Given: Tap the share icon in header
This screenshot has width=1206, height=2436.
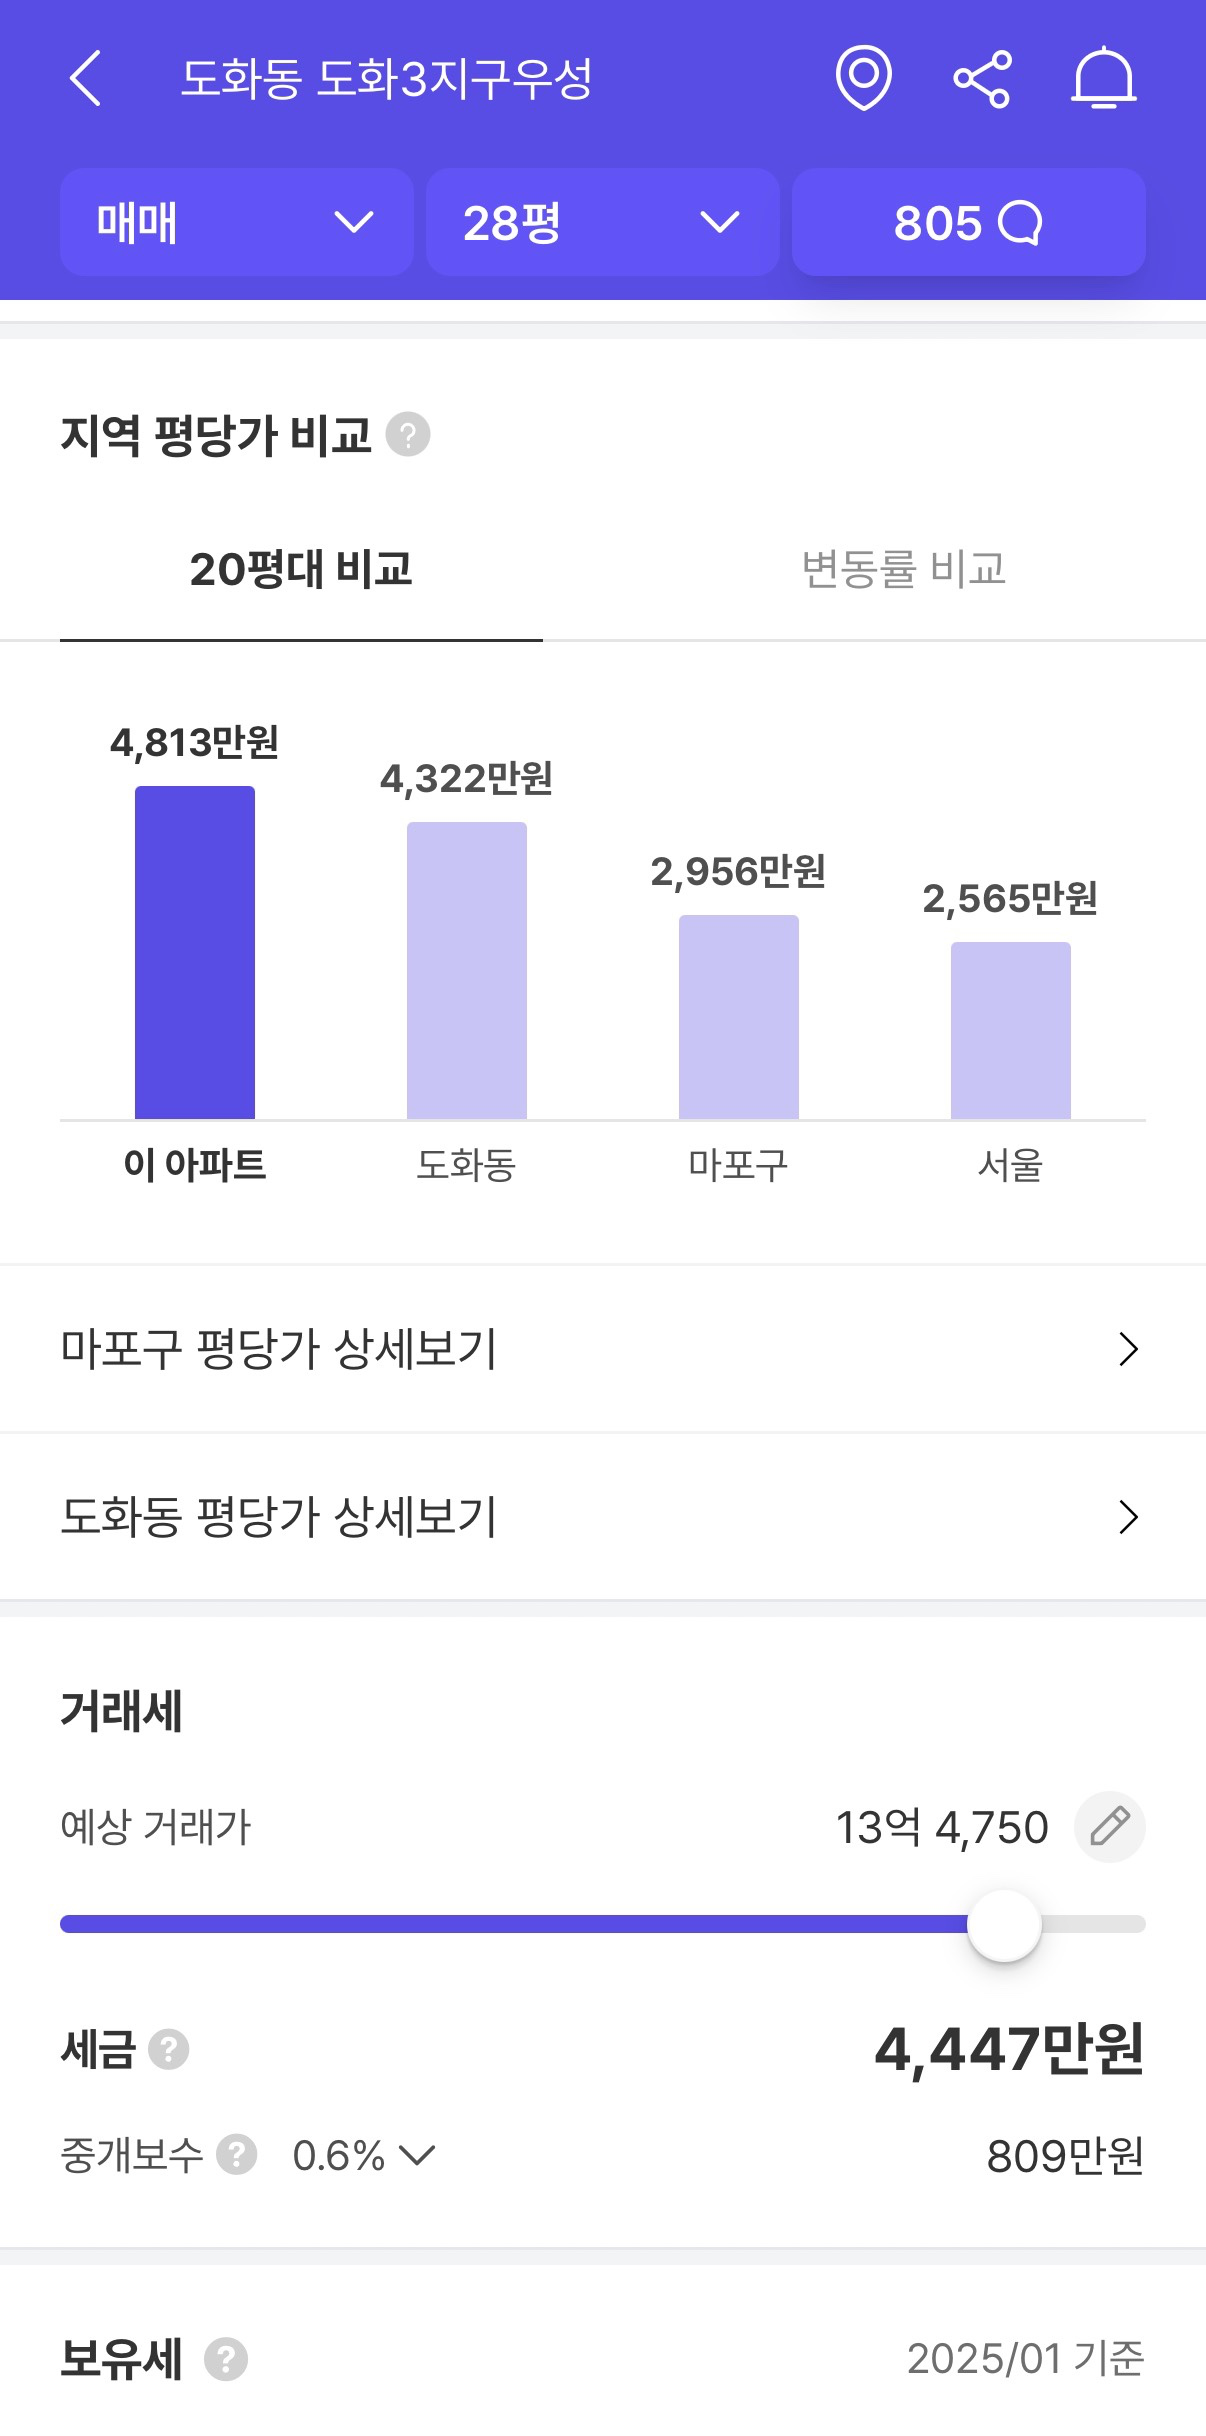Looking at the screenshot, I should point(982,79).
